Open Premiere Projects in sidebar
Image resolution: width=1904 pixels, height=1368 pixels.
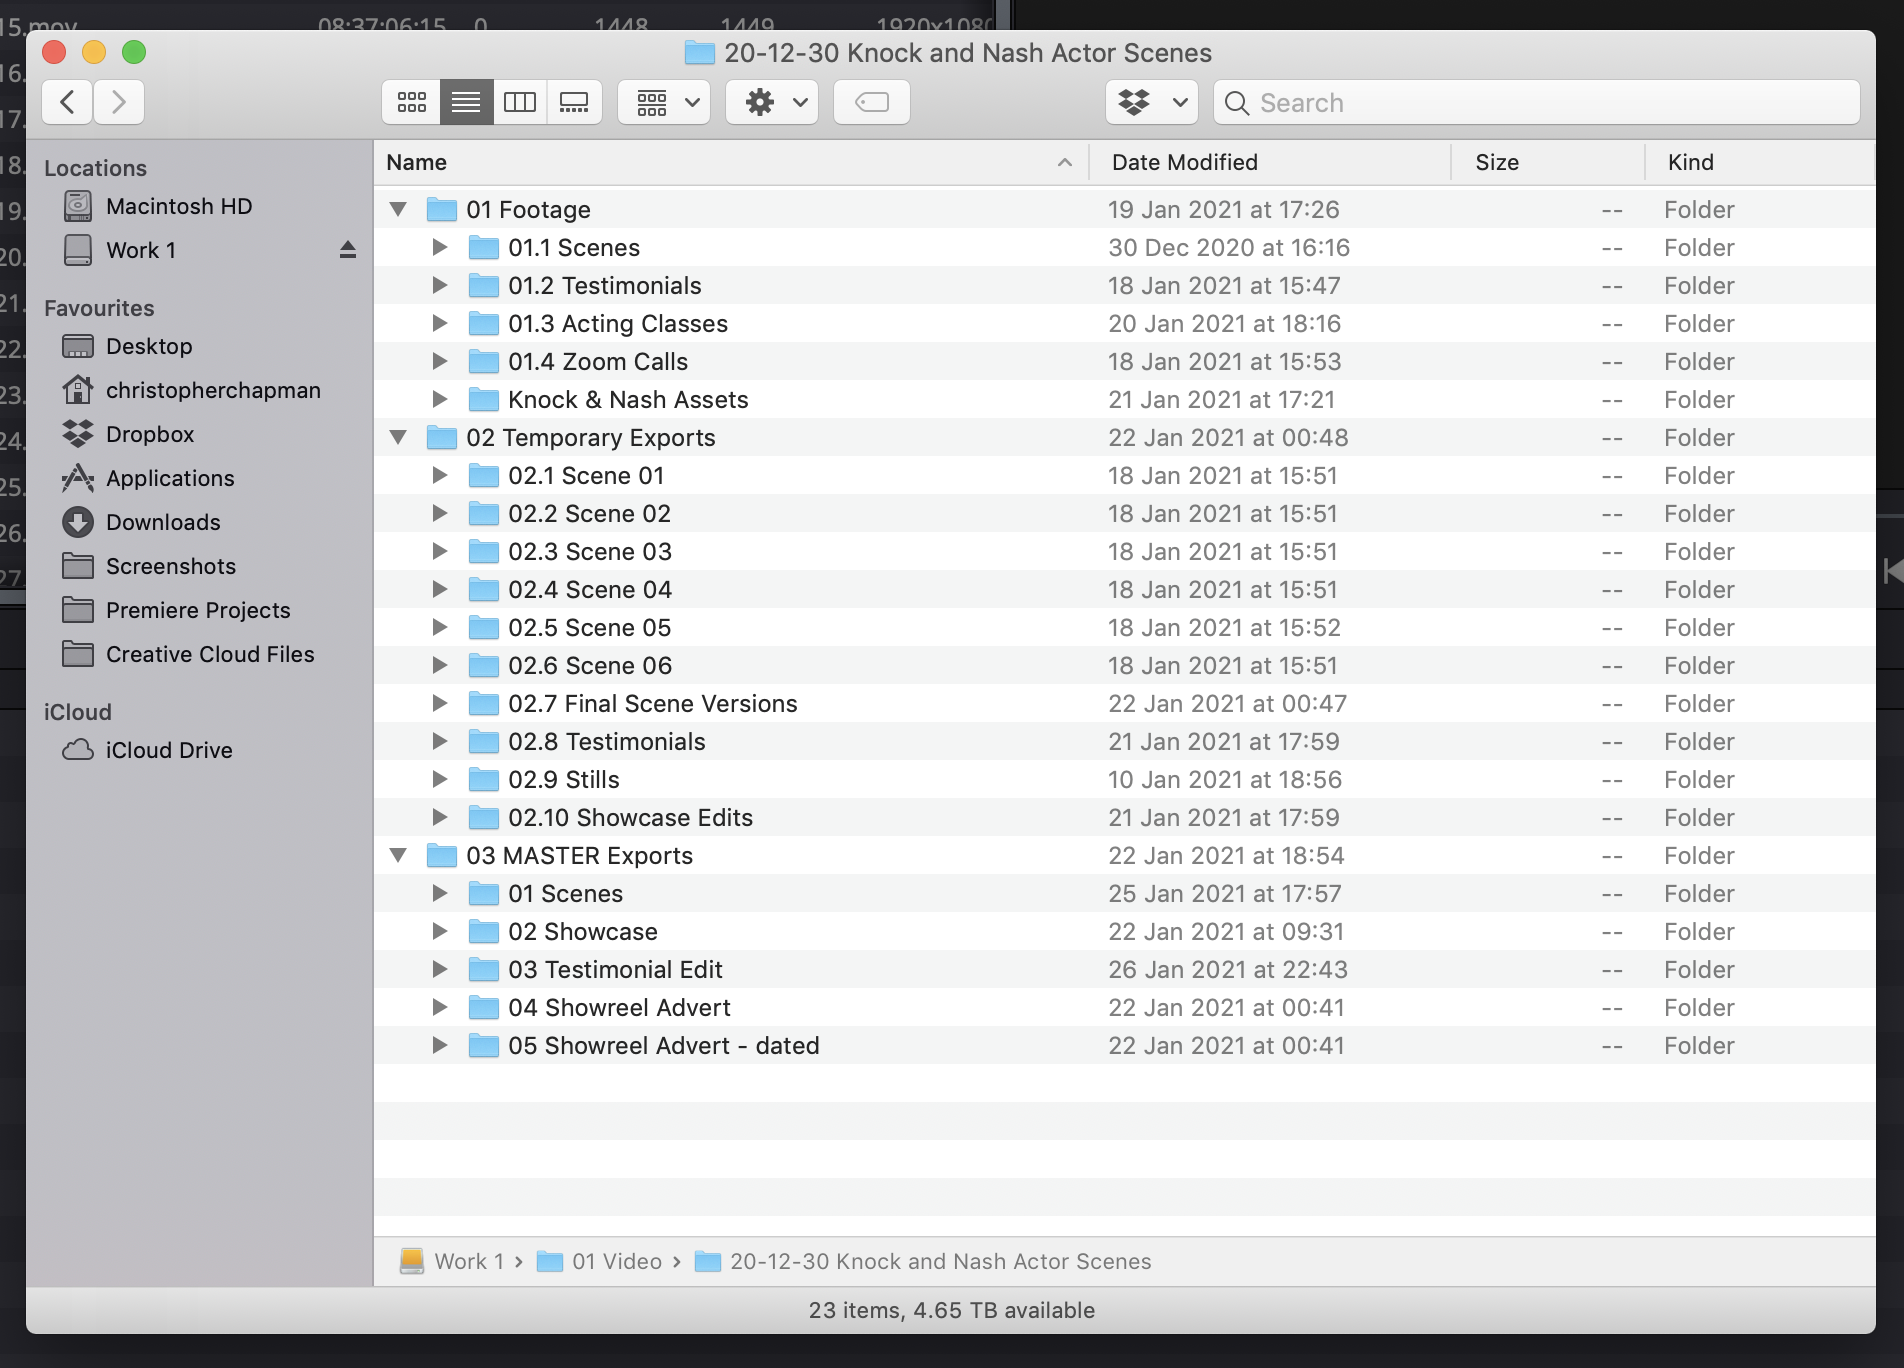[198, 610]
